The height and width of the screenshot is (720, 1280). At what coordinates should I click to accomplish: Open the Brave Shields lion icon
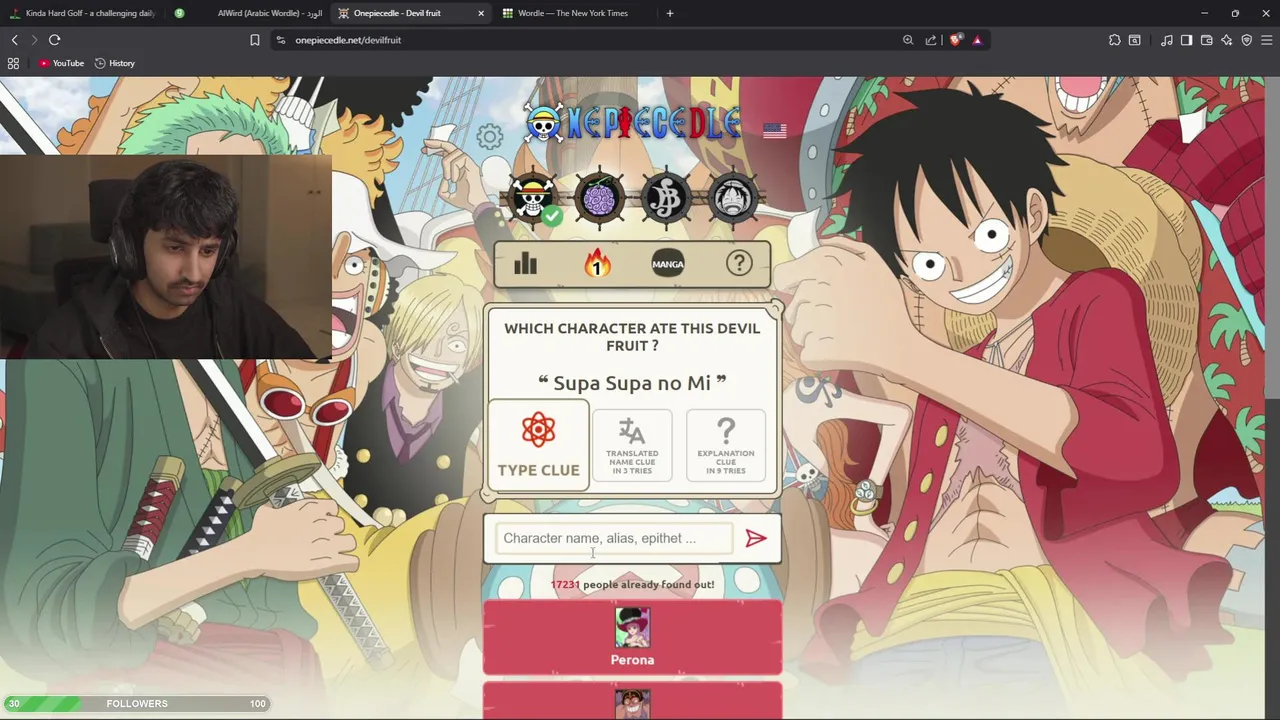[956, 40]
